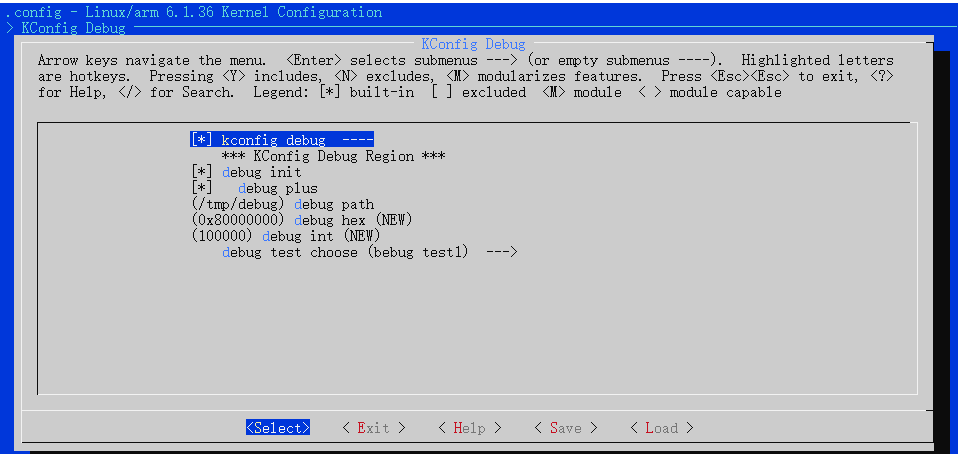959x454 pixels.
Task: Click <Save> to save the configuration
Action: point(565,428)
